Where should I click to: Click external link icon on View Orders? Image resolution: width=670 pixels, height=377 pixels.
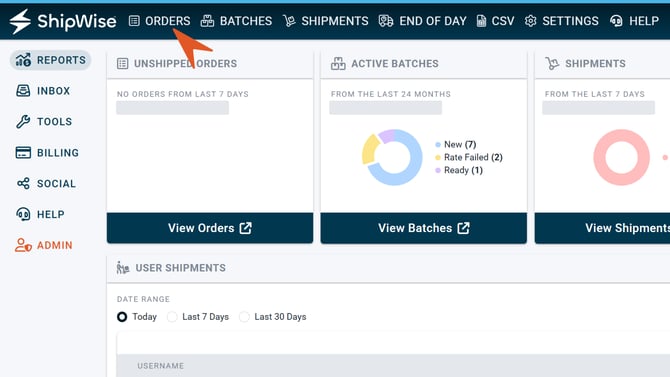[x=246, y=228]
